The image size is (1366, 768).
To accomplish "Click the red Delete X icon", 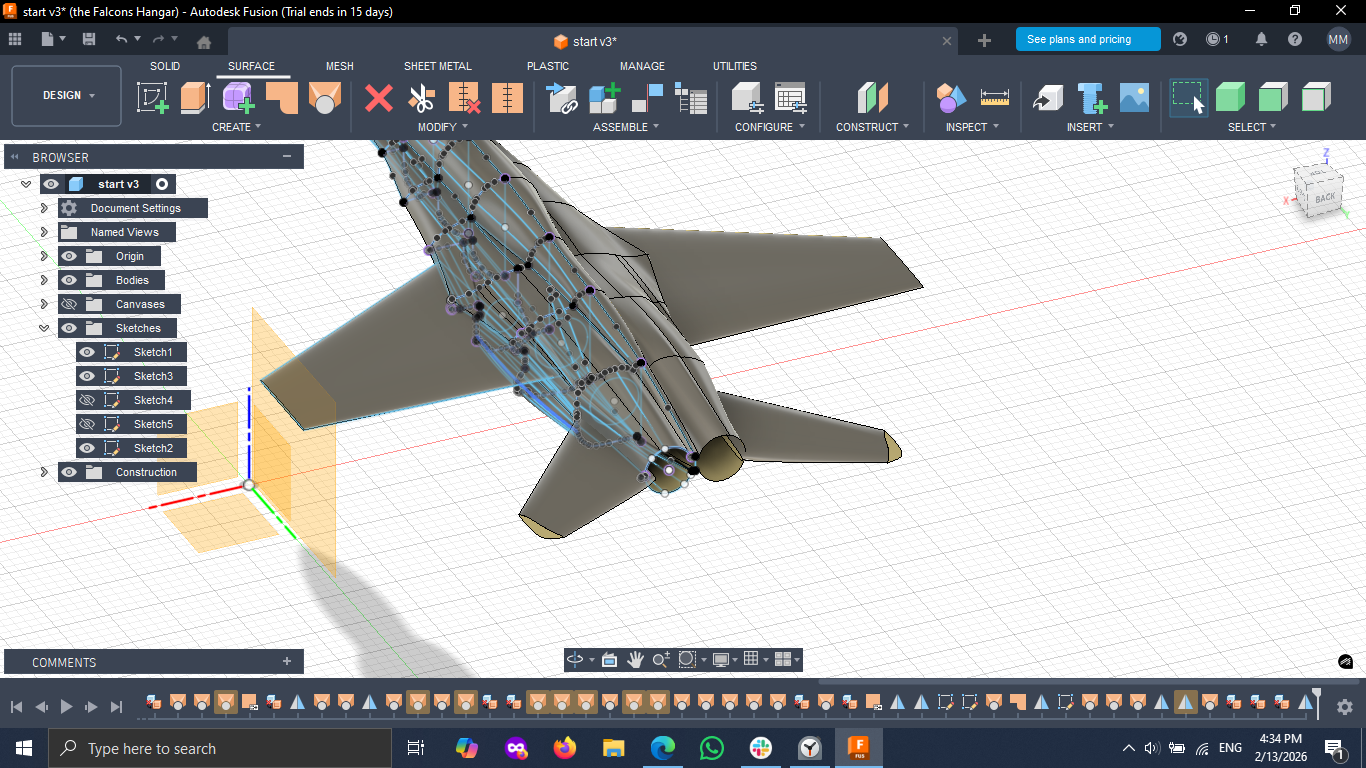I will click(x=379, y=98).
